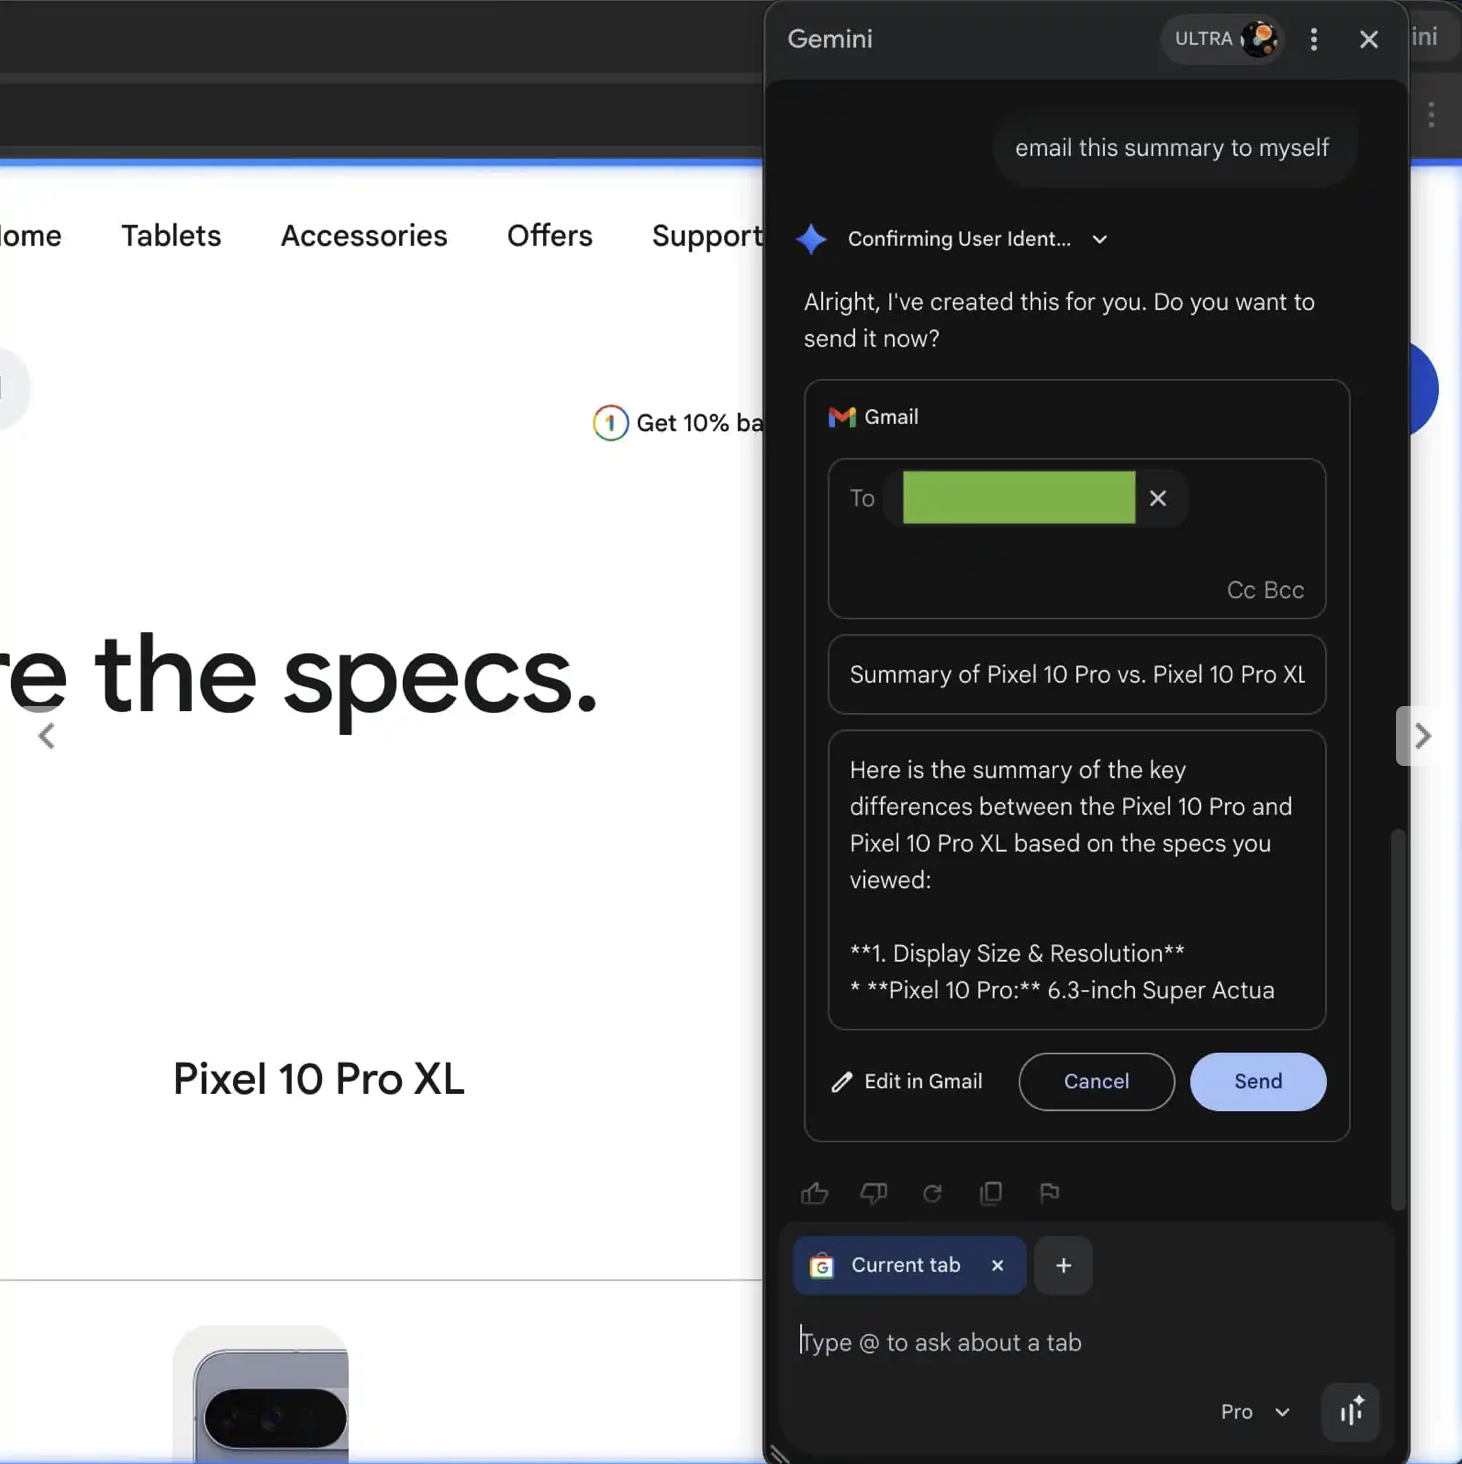Remove the Current tab chip
This screenshot has height=1464, width=1462.
pos(997,1265)
